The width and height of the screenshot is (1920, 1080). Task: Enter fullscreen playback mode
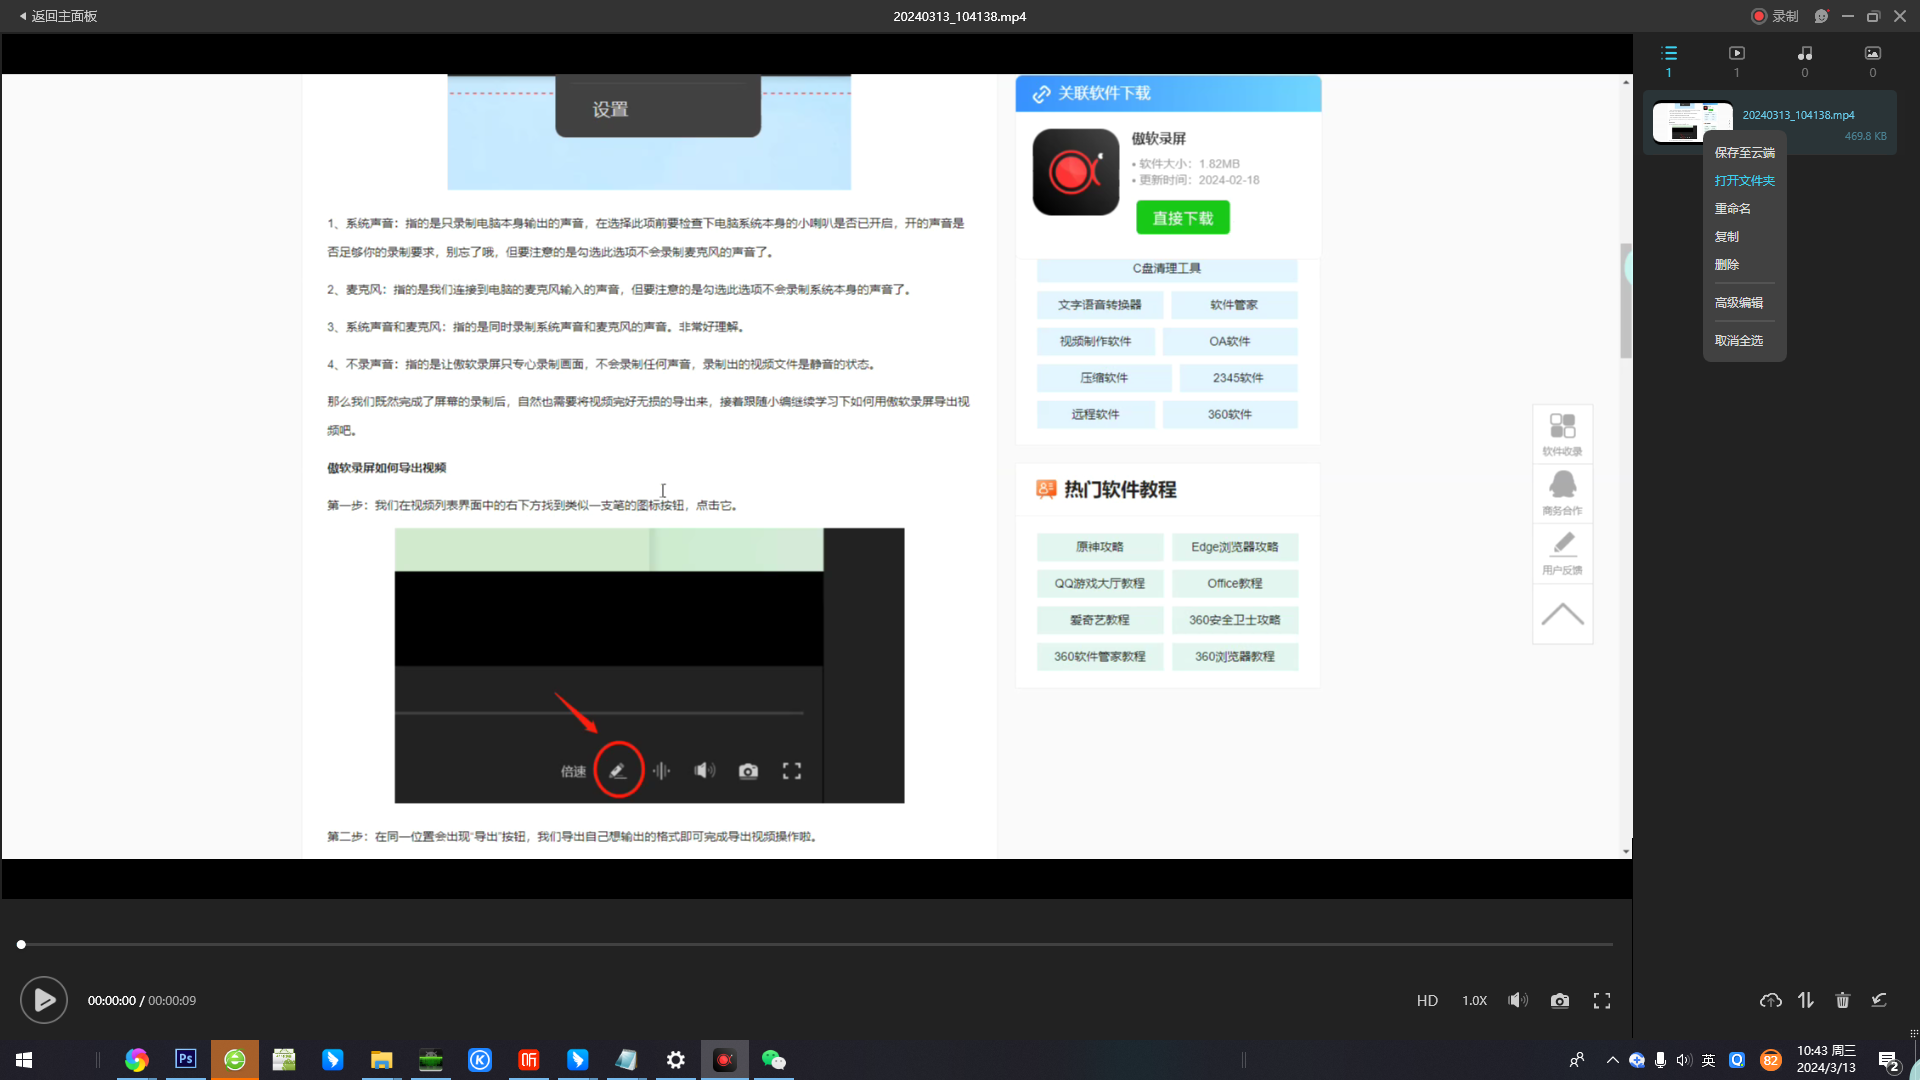pyautogui.click(x=1602, y=1001)
